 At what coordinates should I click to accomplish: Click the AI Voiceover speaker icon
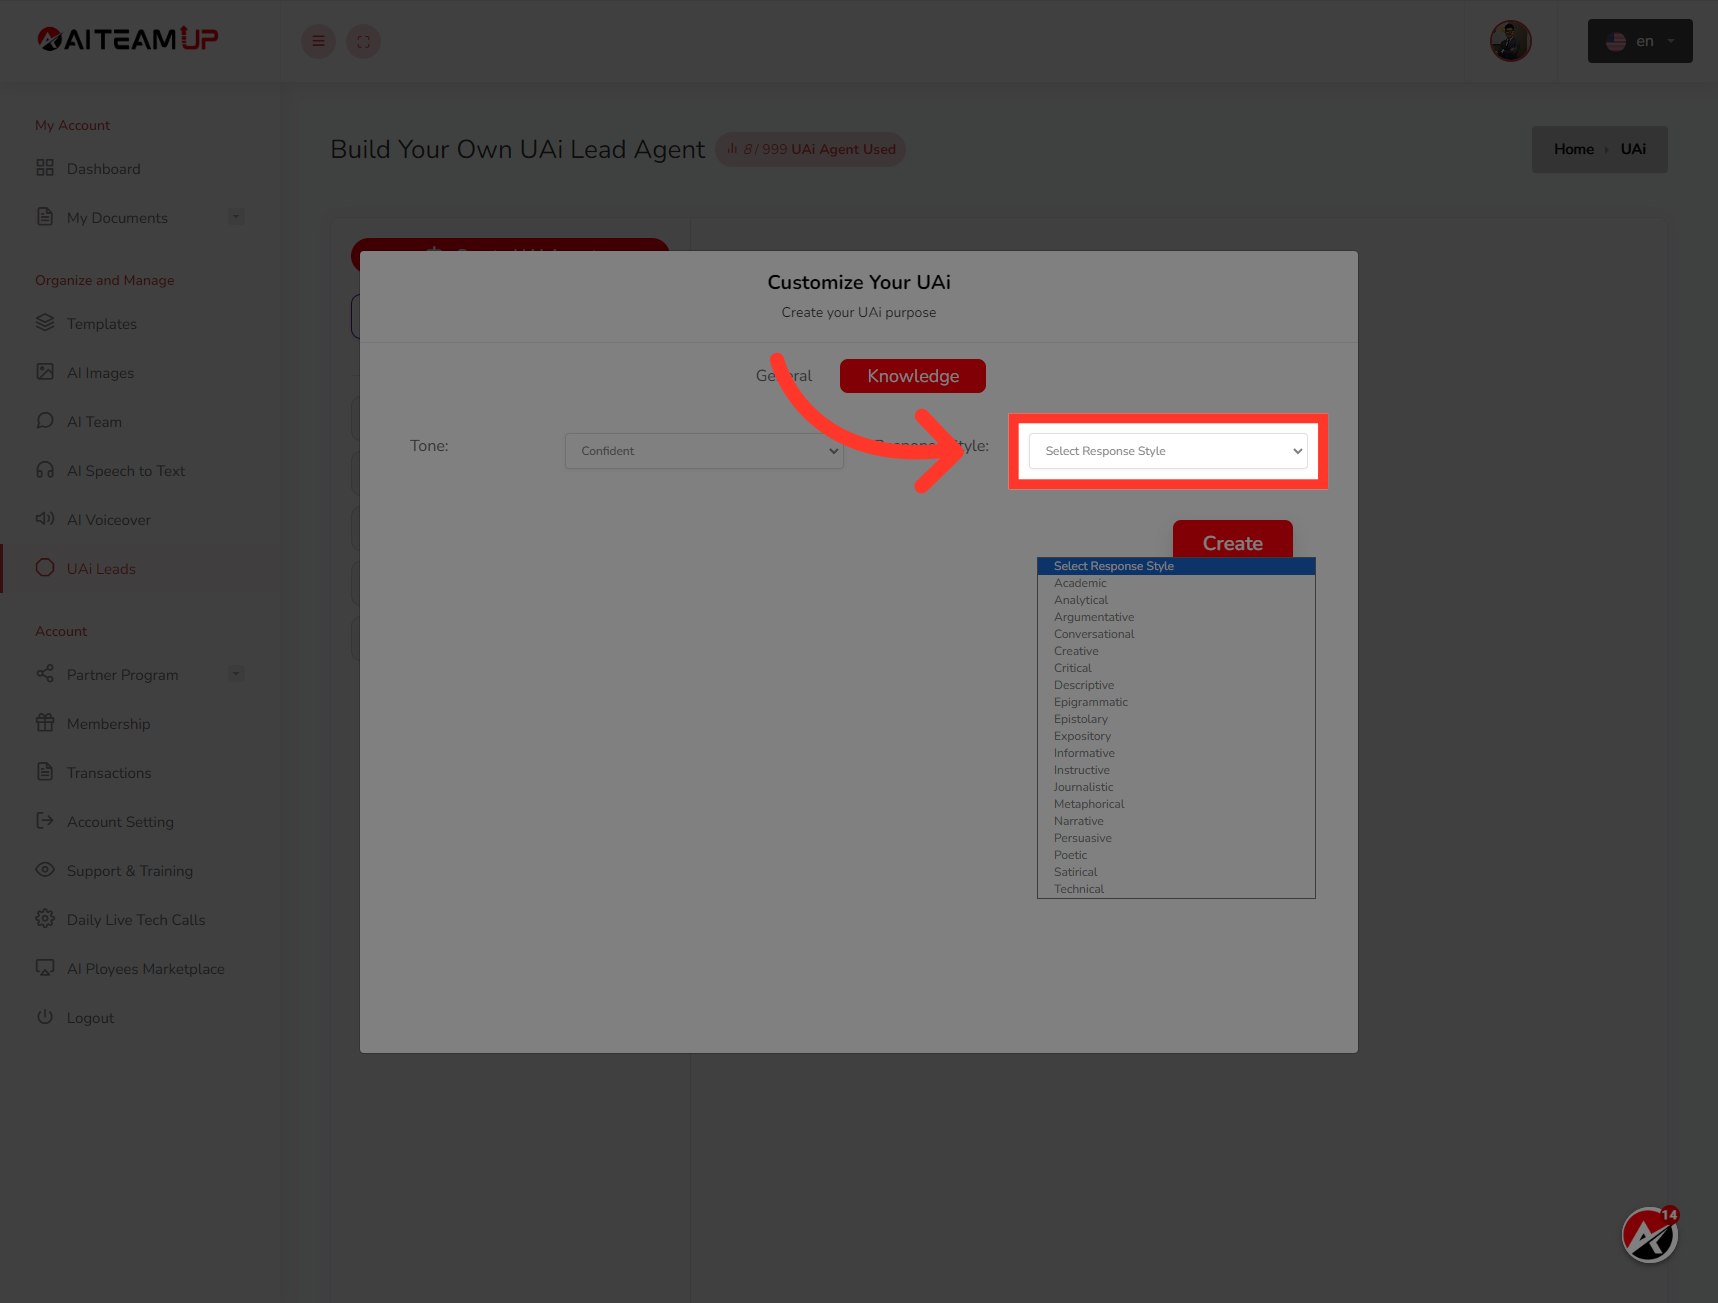(x=45, y=519)
